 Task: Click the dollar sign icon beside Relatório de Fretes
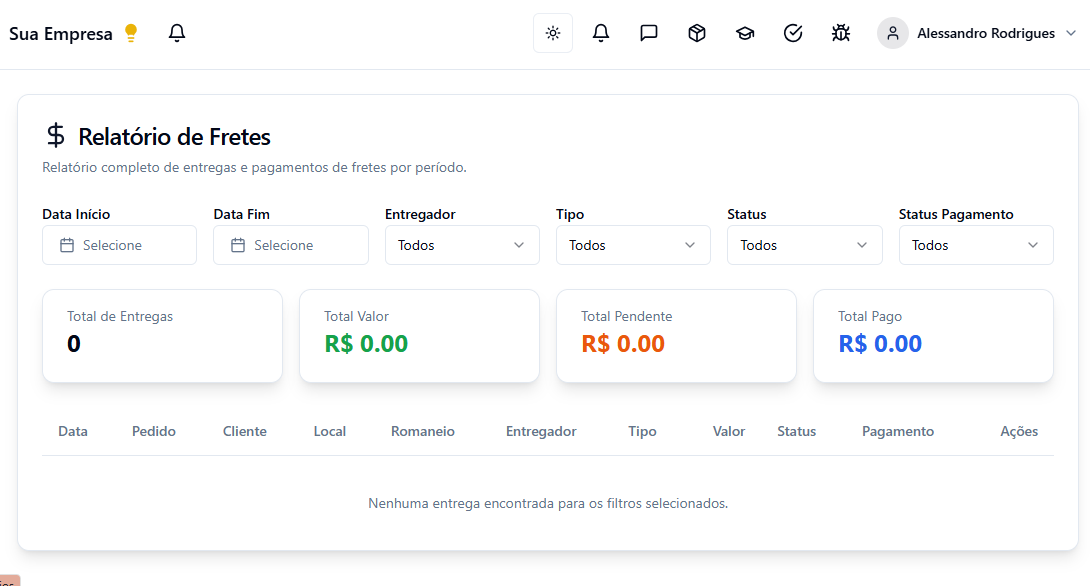coord(56,136)
